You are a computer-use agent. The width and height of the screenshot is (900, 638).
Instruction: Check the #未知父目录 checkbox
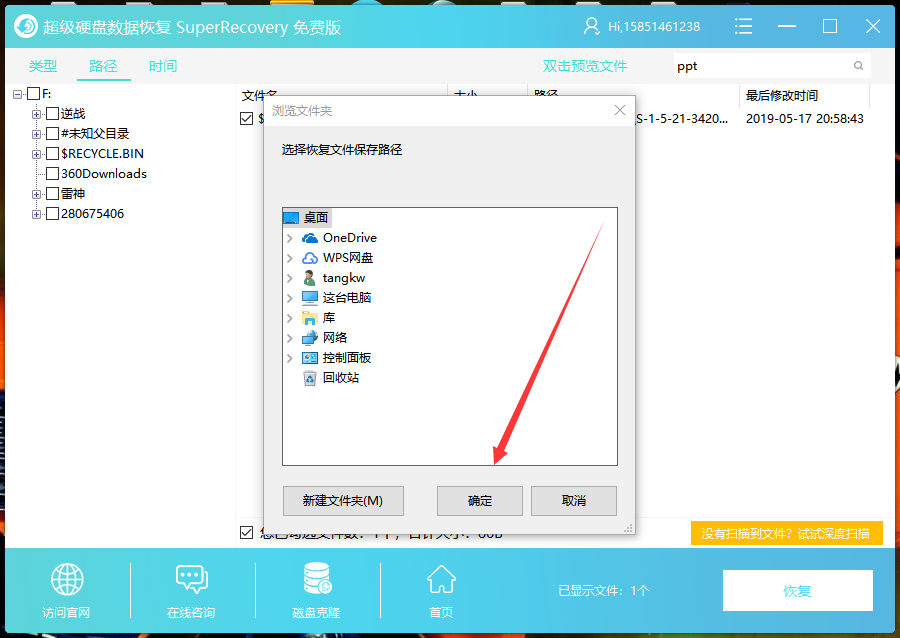pos(52,134)
